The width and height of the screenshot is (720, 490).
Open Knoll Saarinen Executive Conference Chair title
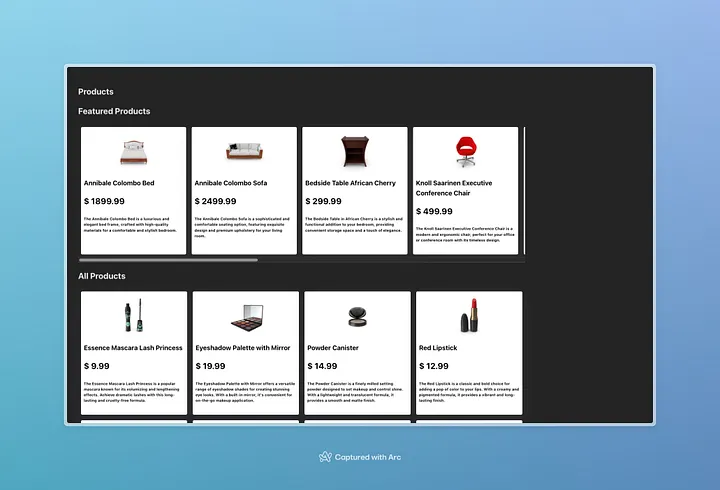pyautogui.click(x=454, y=188)
